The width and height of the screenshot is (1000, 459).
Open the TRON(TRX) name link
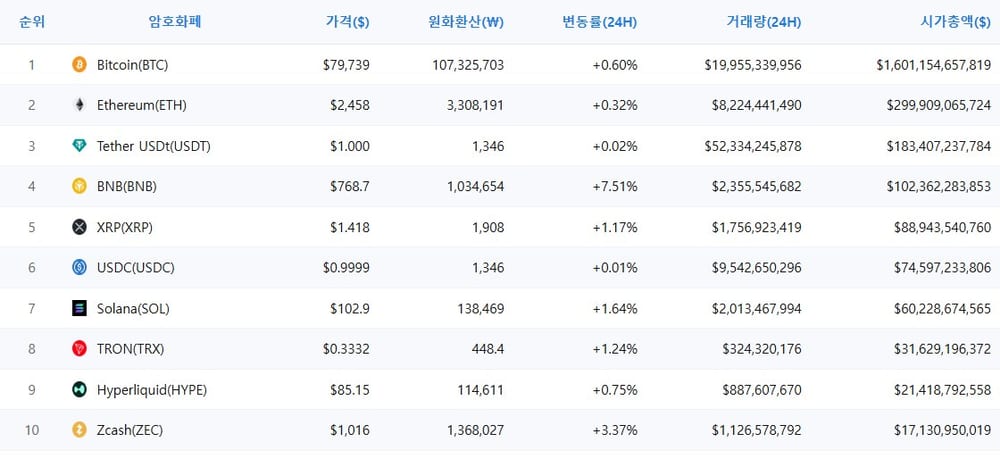pos(131,349)
